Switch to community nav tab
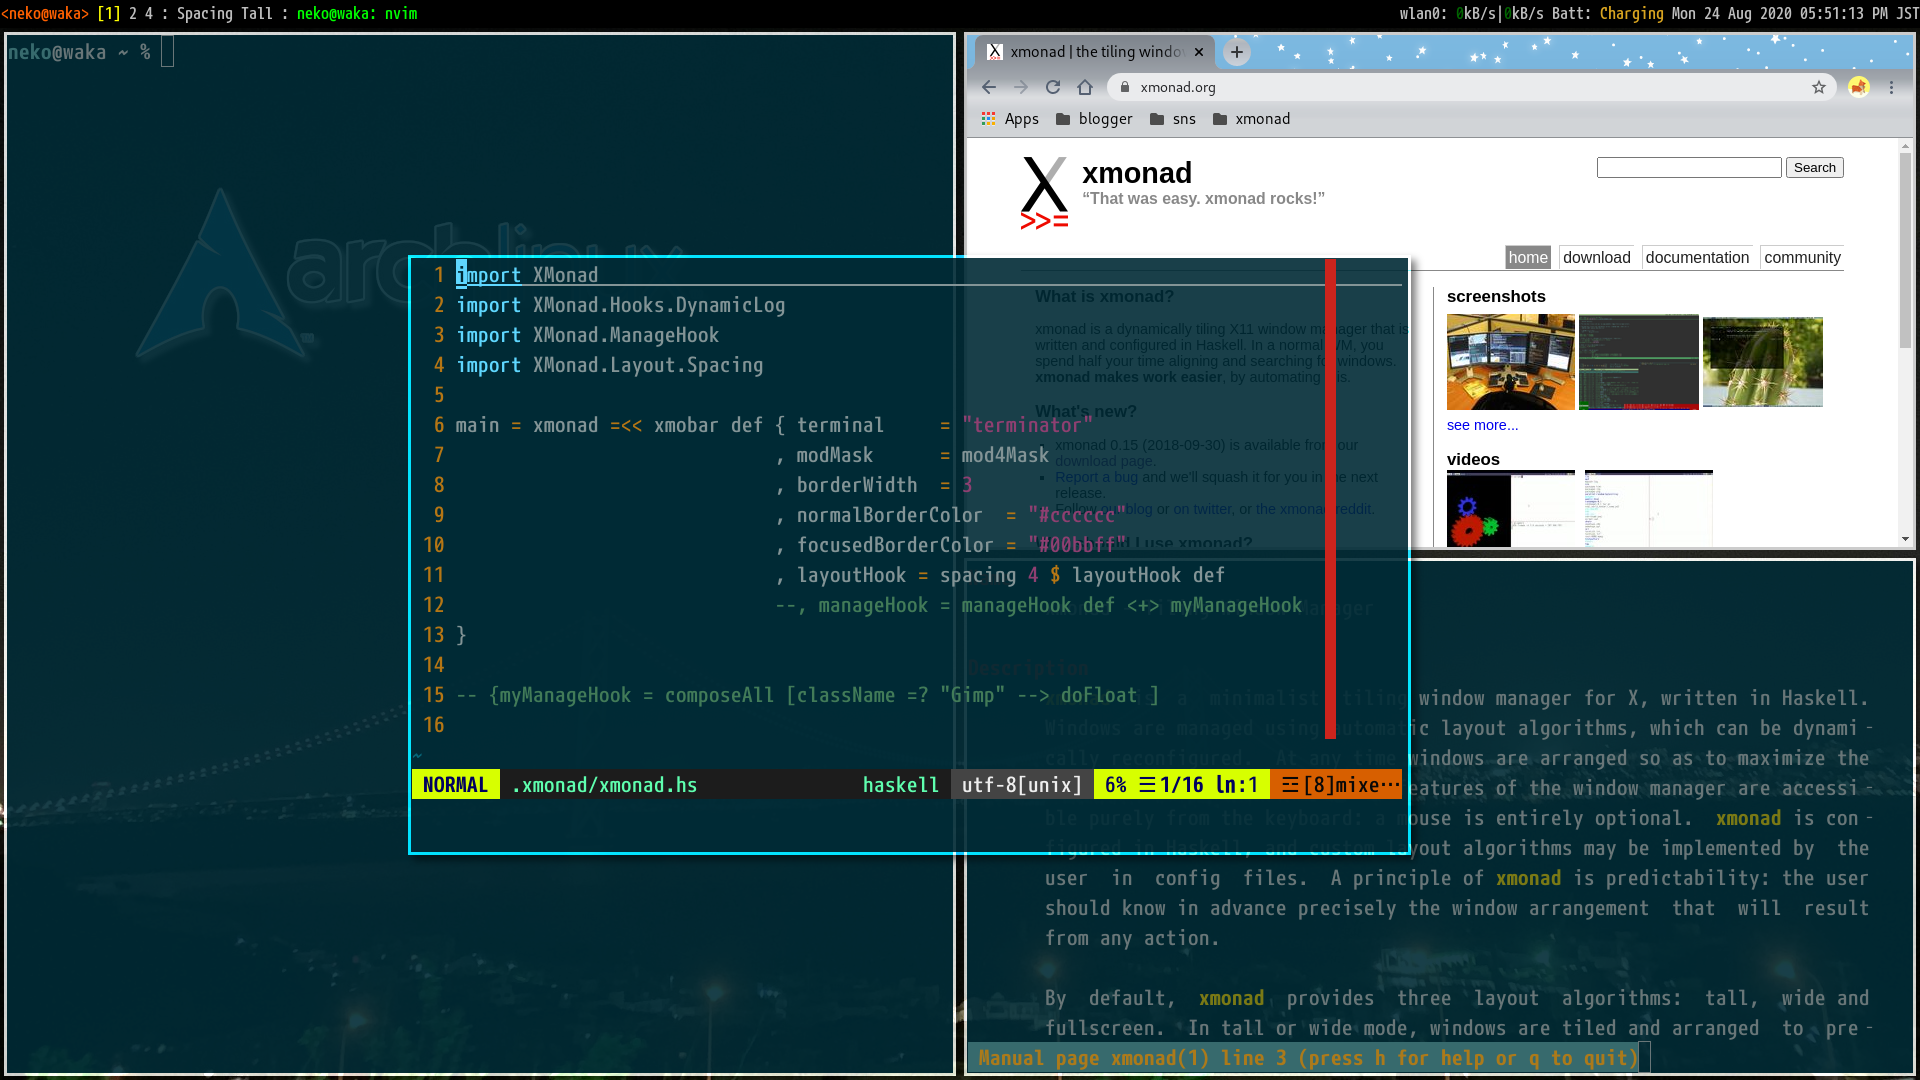 point(1802,257)
